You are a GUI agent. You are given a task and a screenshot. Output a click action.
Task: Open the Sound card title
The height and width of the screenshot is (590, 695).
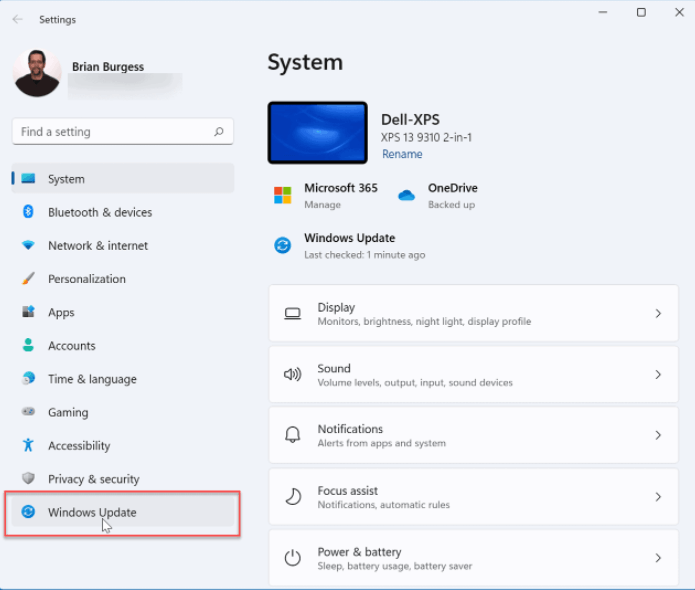(334, 368)
